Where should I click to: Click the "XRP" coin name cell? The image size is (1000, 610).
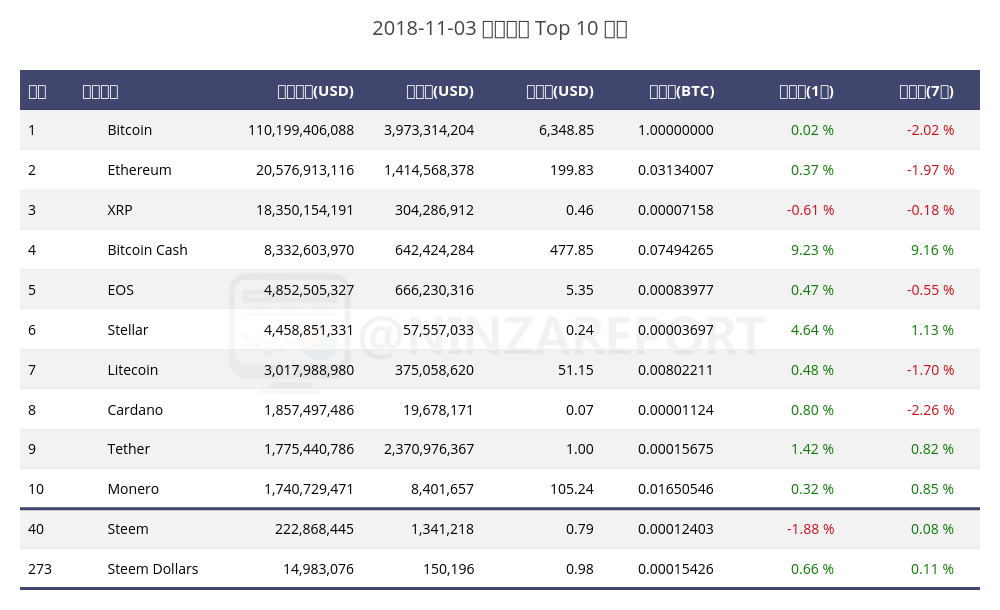pos(120,211)
